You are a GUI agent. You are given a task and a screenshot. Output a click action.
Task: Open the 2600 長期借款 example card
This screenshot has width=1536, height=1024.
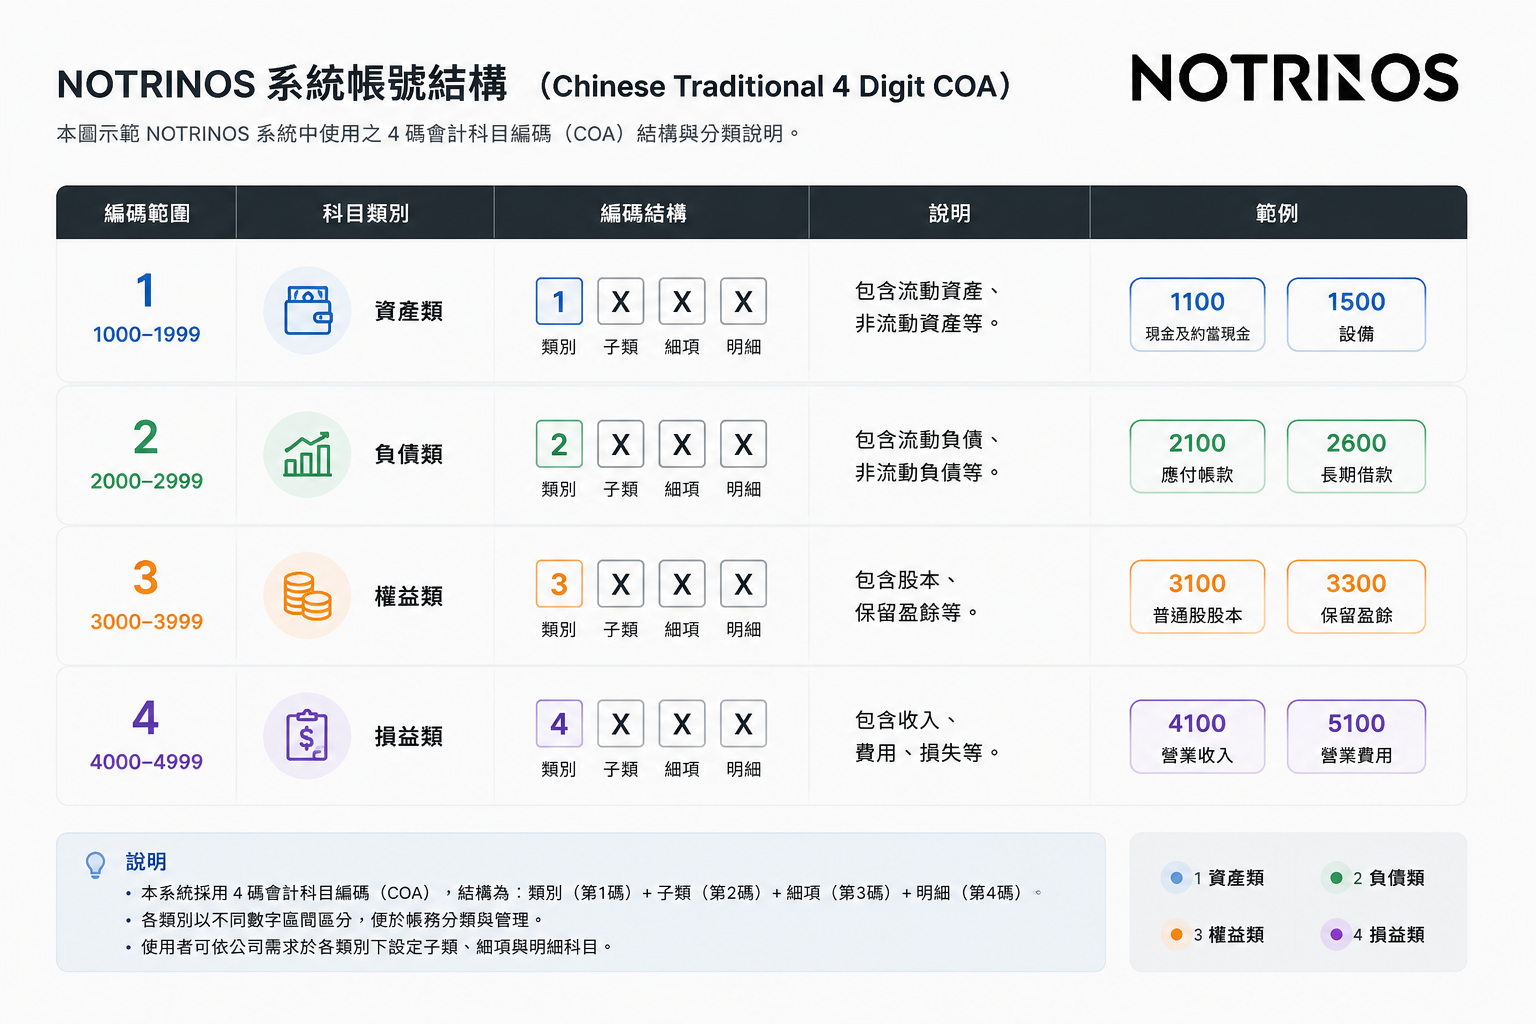coord(1356,456)
